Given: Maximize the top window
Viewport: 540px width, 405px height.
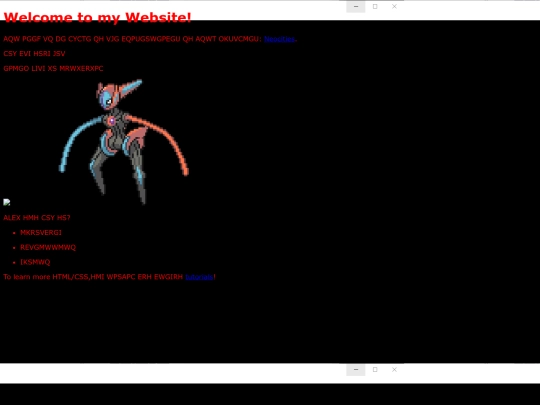Looking at the screenshot, I should (375, 7).
